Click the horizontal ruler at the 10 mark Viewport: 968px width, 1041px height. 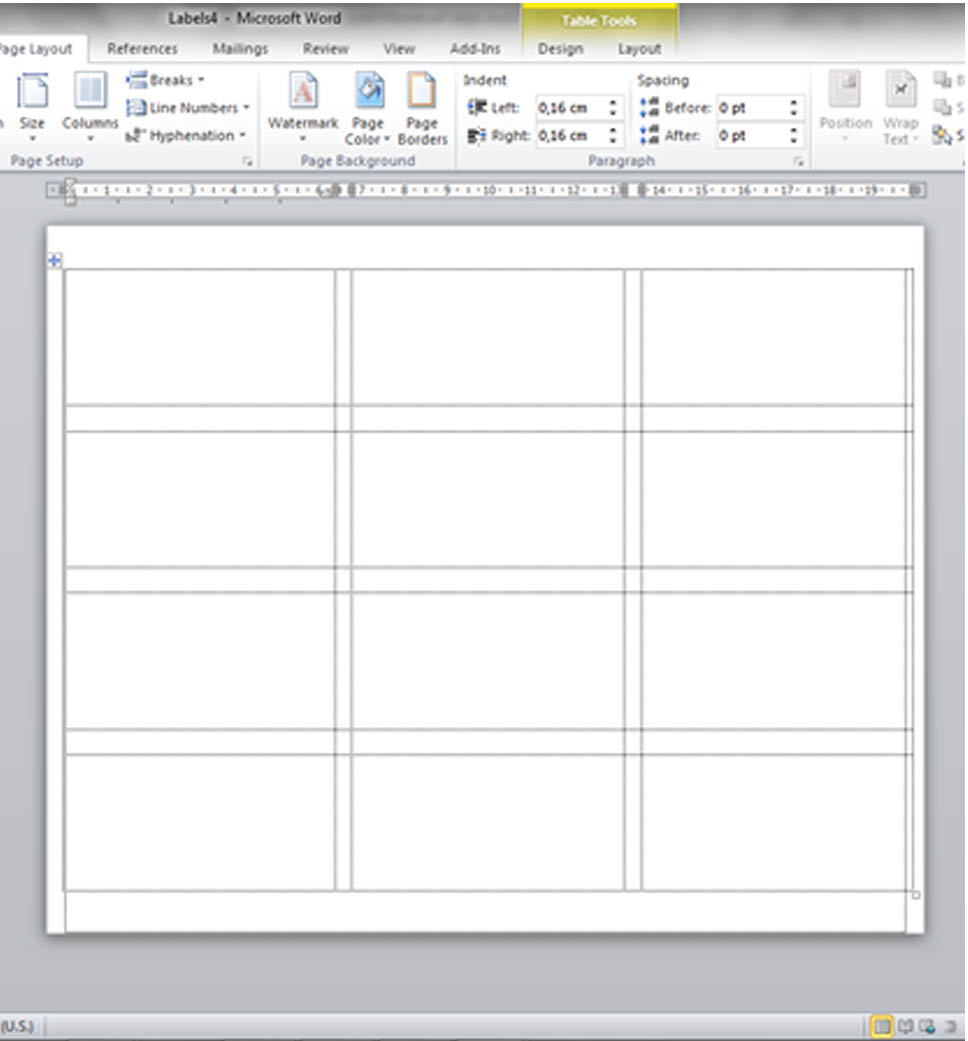coord(490,191)
